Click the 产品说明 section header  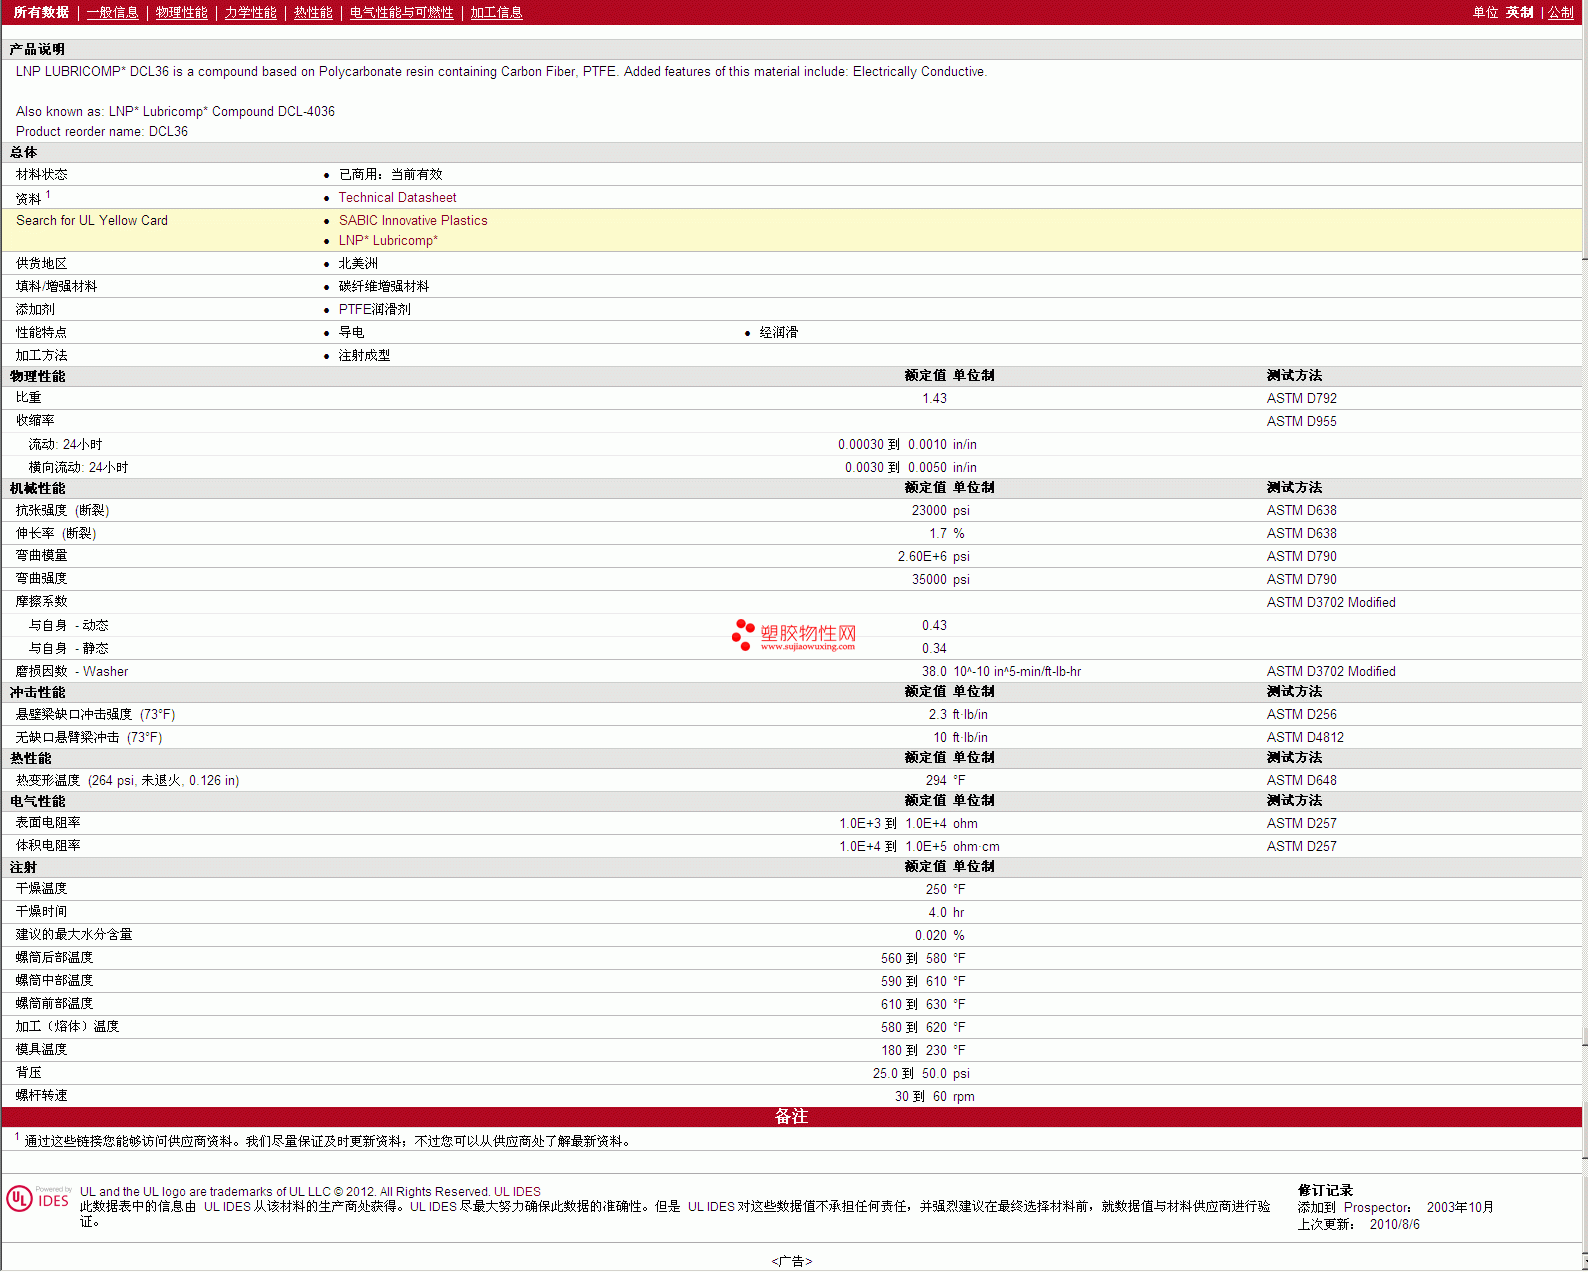(x=37, y=49)
